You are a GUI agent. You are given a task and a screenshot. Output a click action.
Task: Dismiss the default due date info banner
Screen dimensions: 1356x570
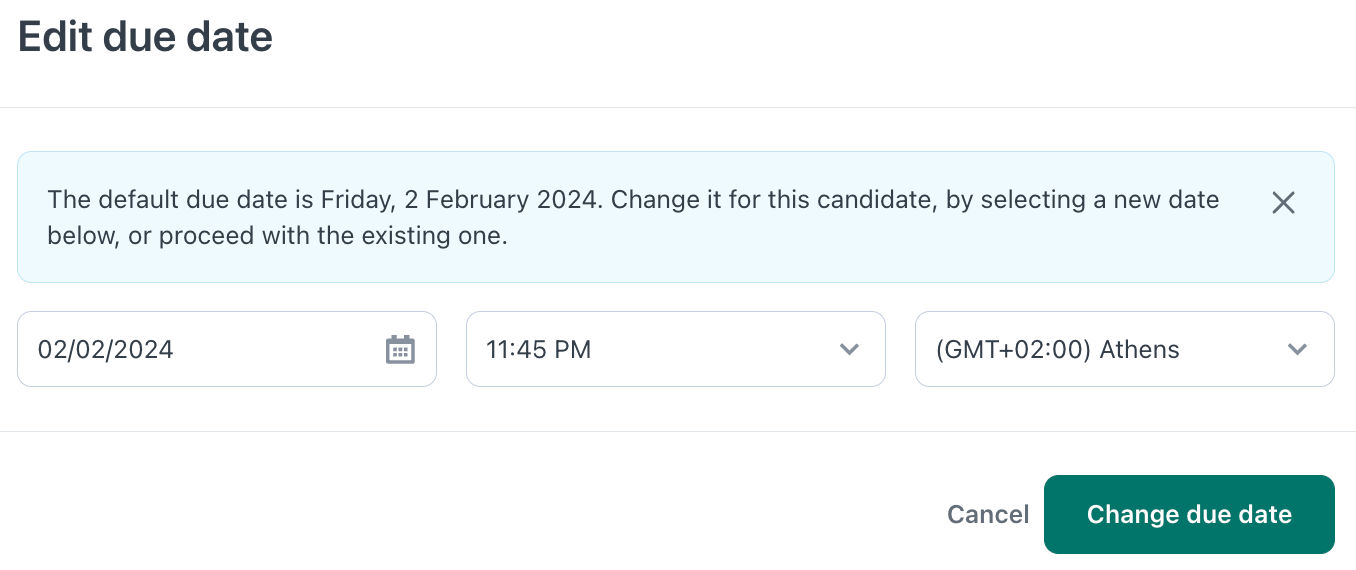click(x=1283, y=203)
